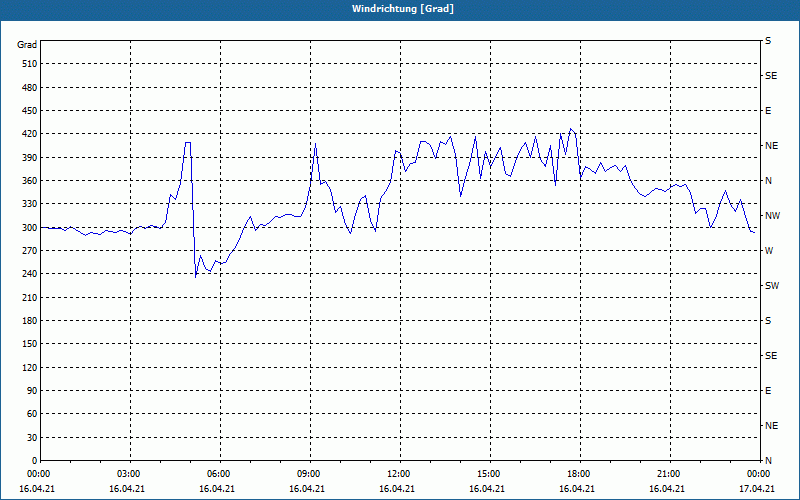Select compass label "N" level with 0
Screen dimensions: 800x500
(x=768, y=461)
